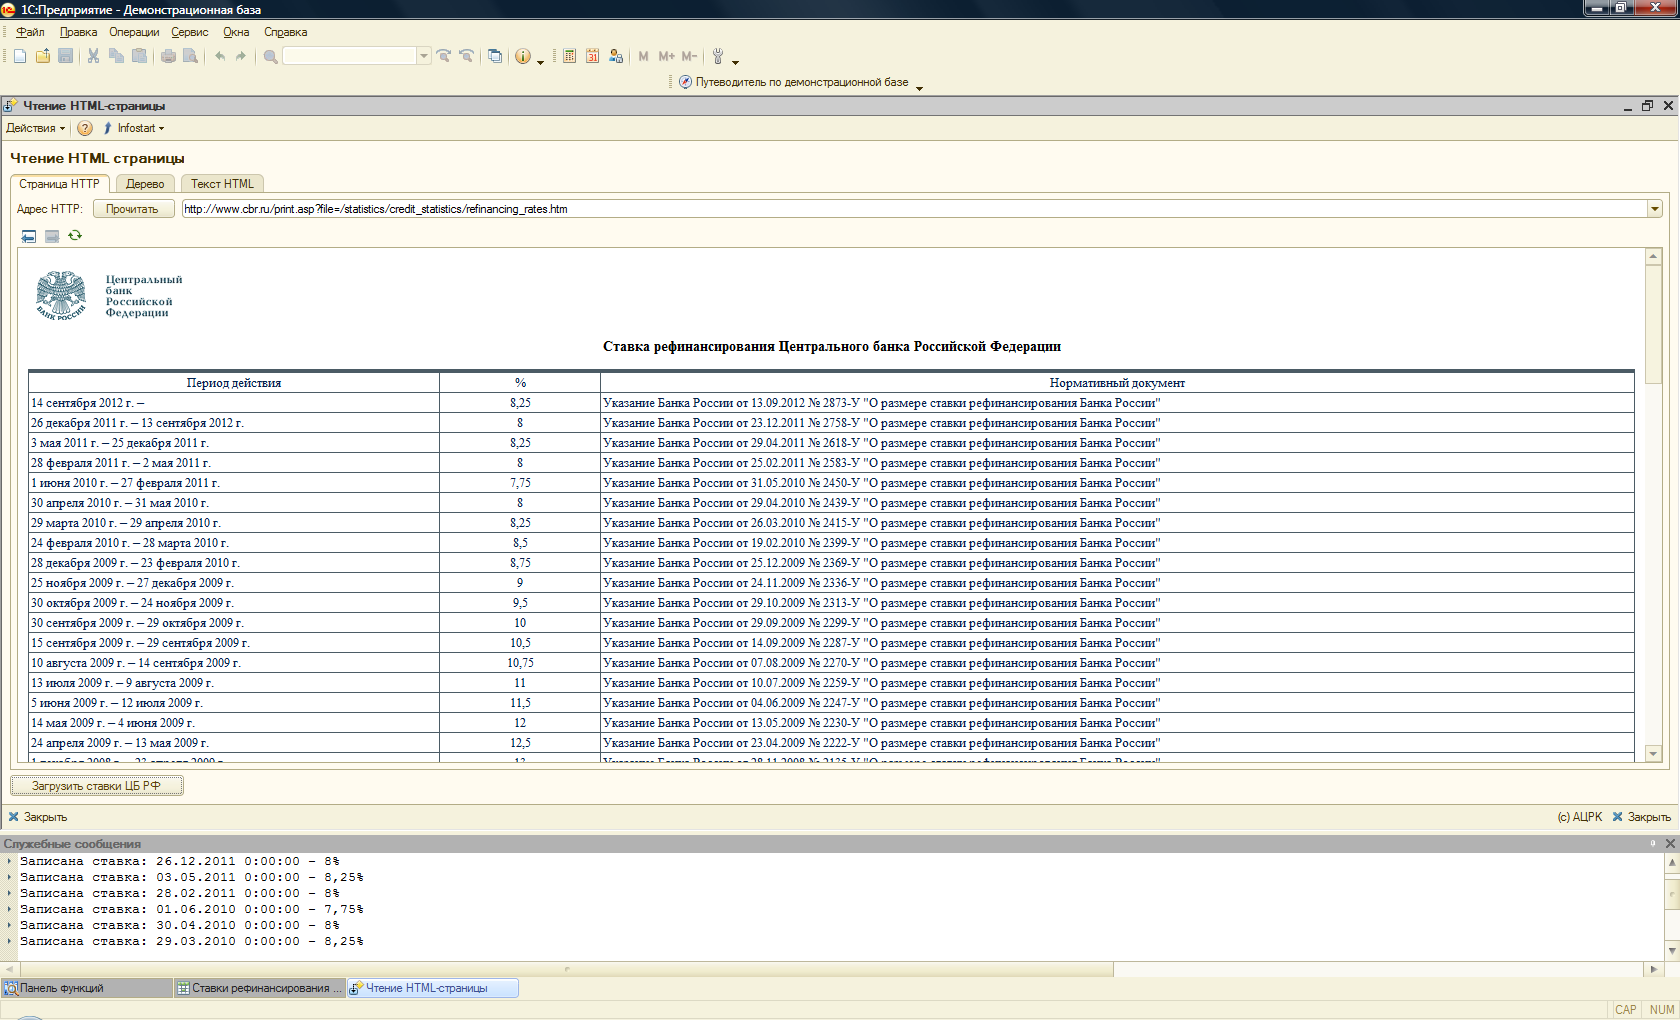Click the Central Bank logo image
1680x1020 pixels.
61,296
